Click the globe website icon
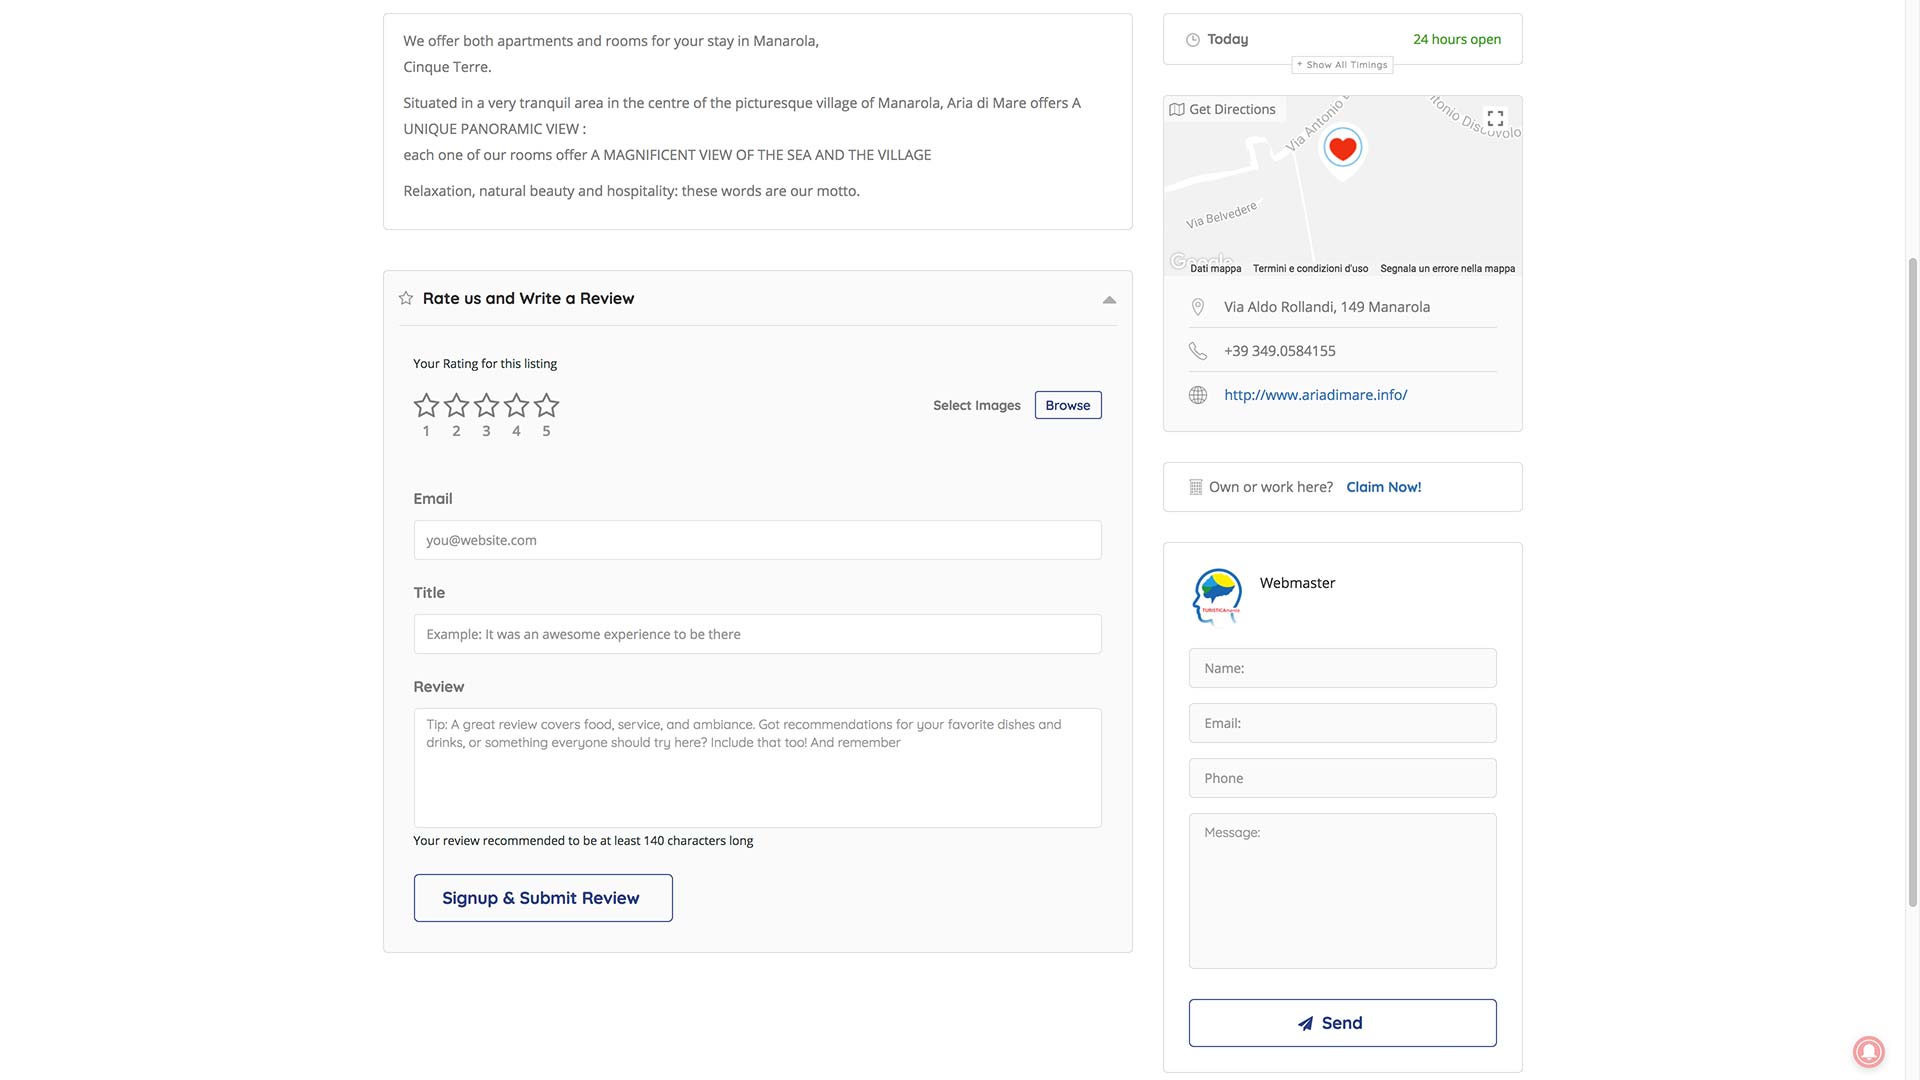The image size is (1920, 1080). [1198, 395]
